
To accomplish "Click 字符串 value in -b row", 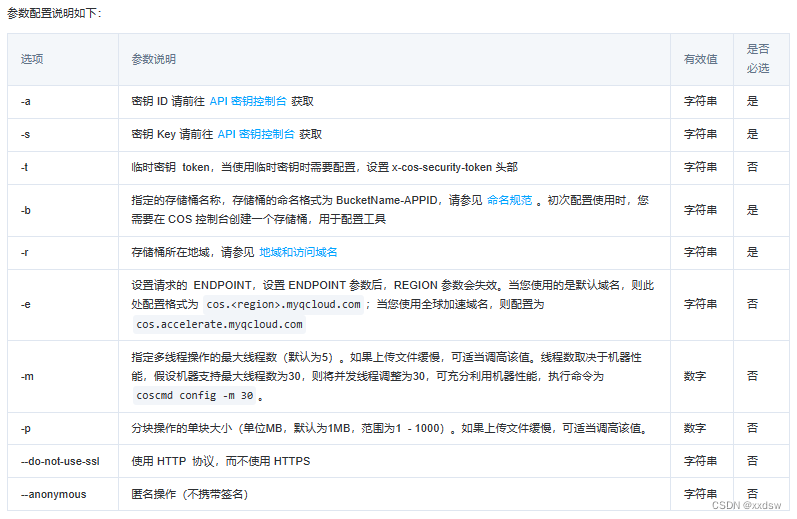I will click(700, 210).
